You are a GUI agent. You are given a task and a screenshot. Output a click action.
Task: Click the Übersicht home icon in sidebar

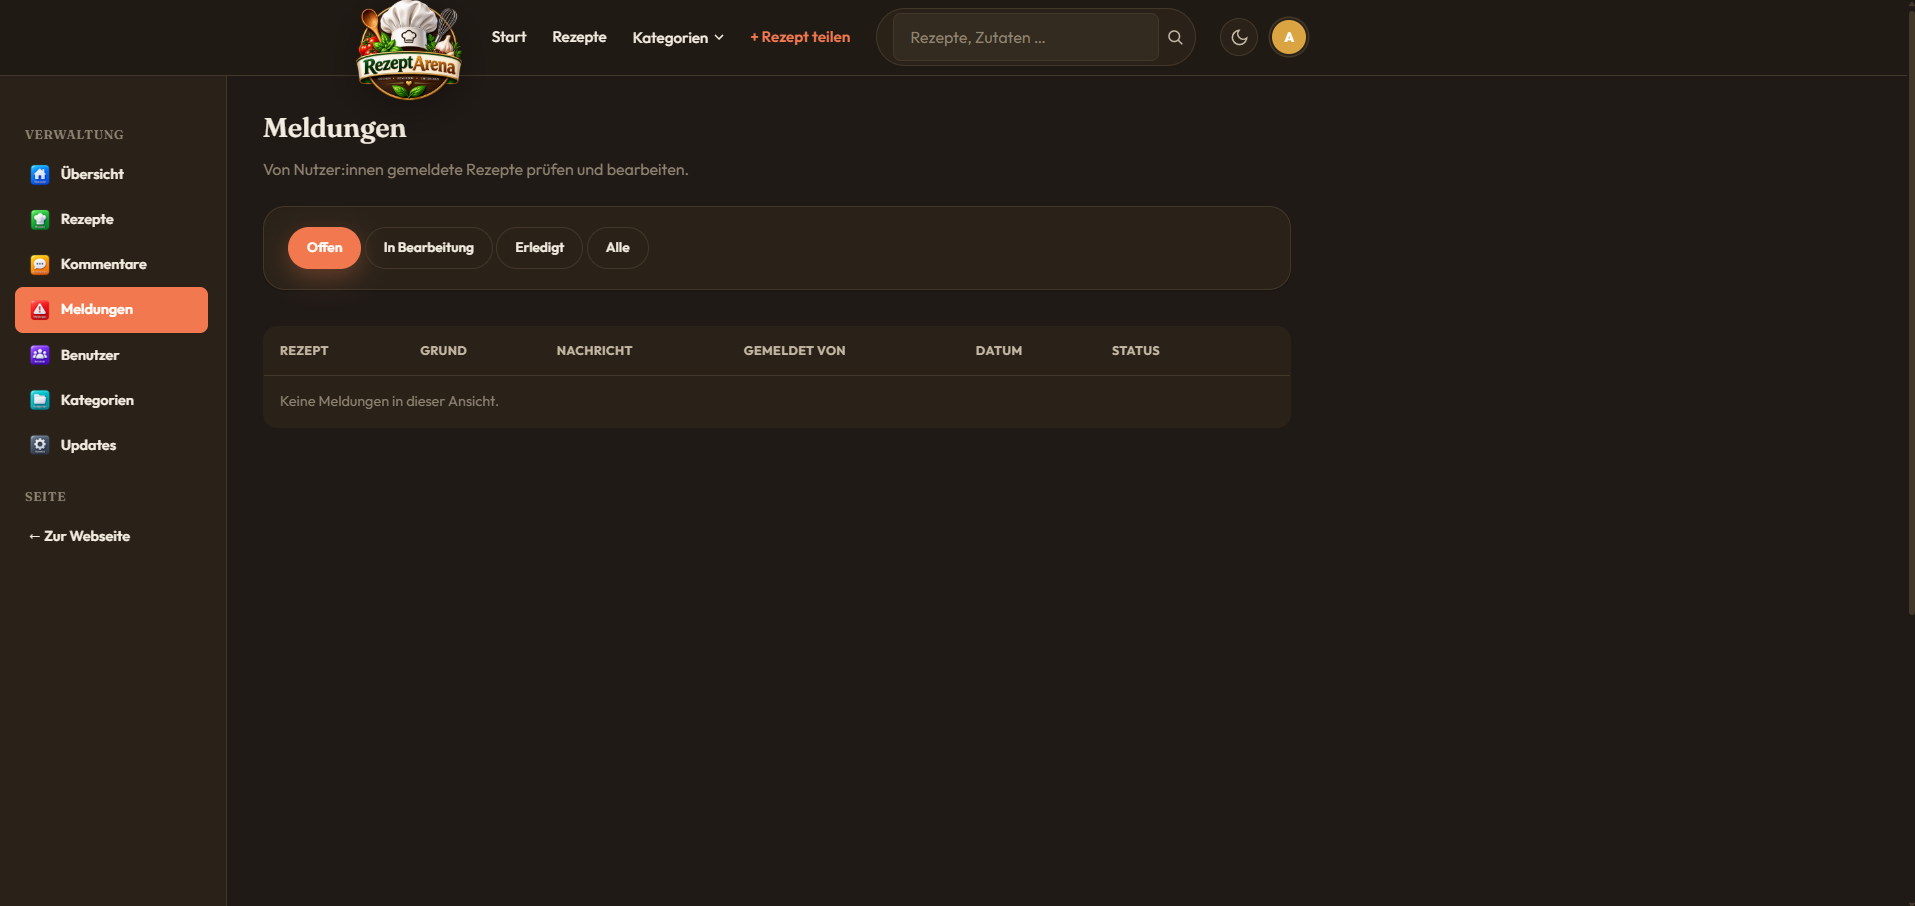point(40,174)
